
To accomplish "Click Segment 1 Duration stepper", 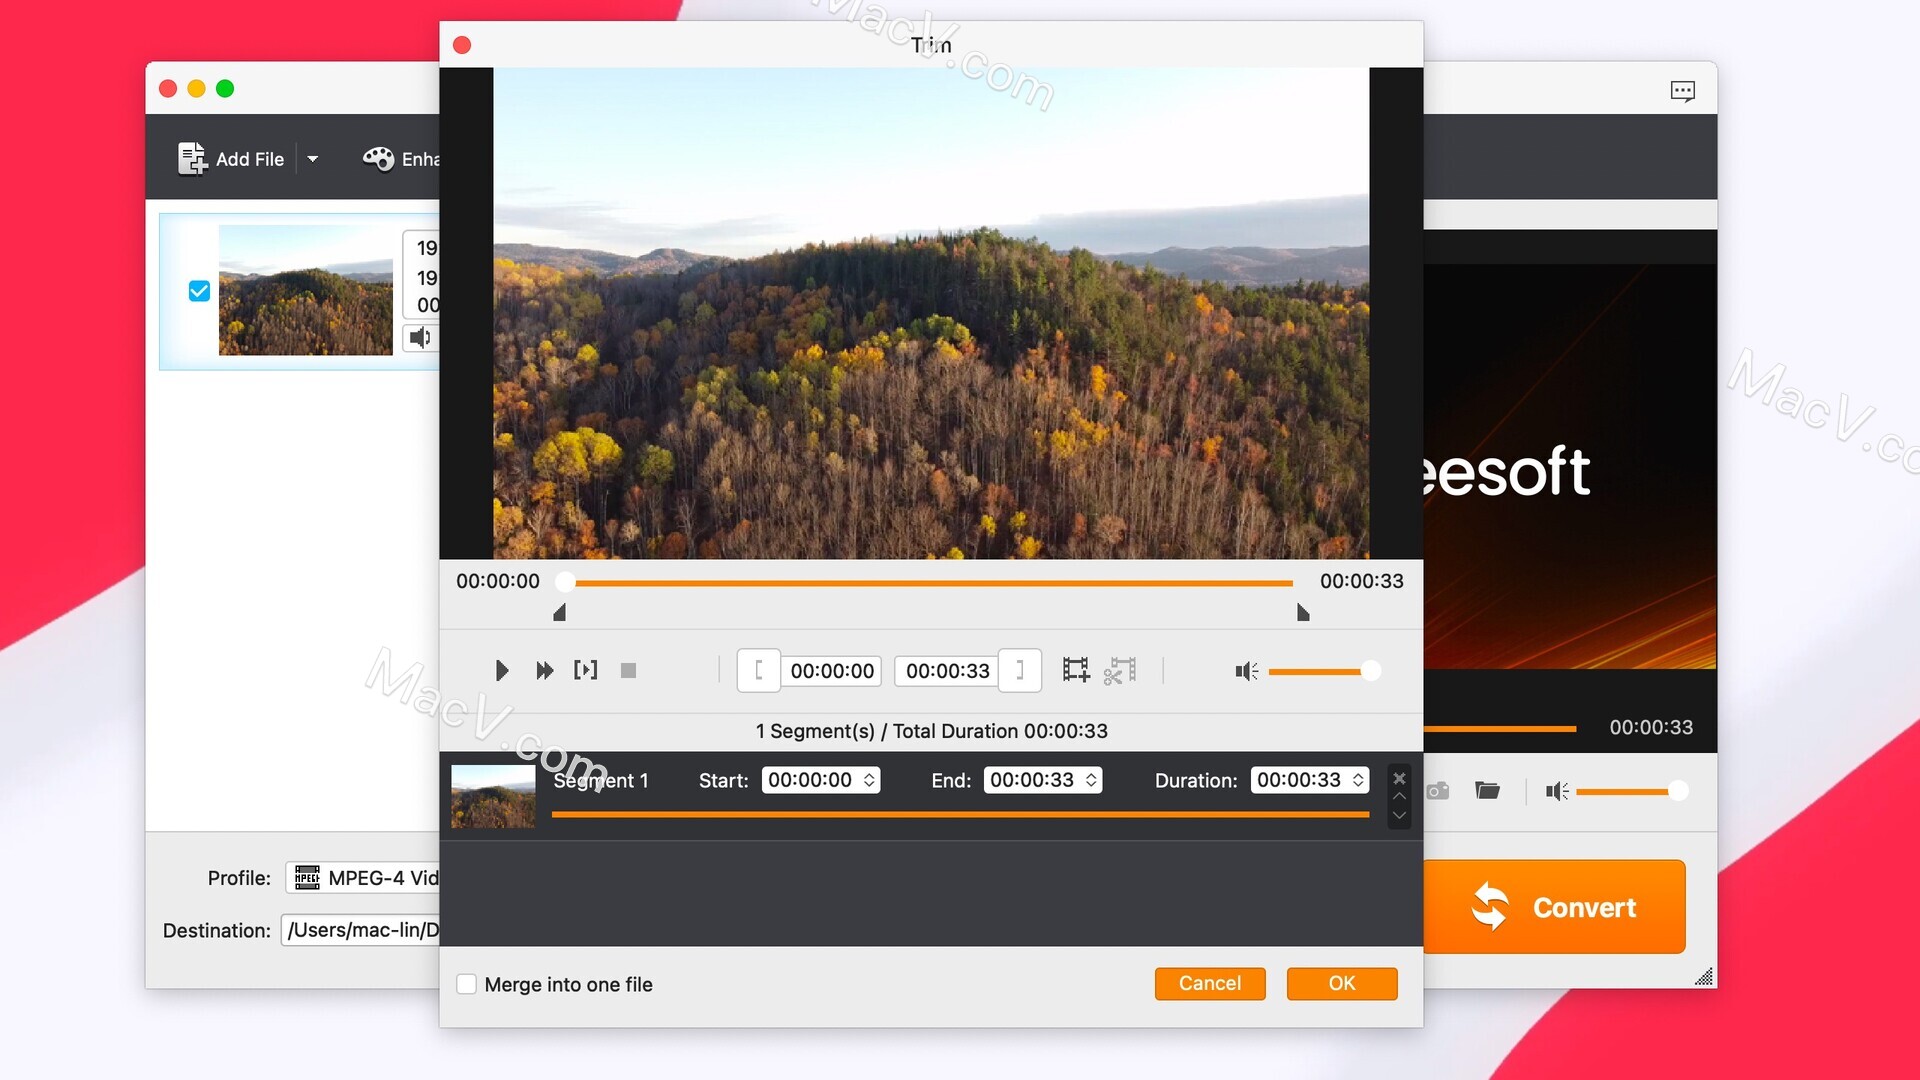I will click(x=1359, y=780).
